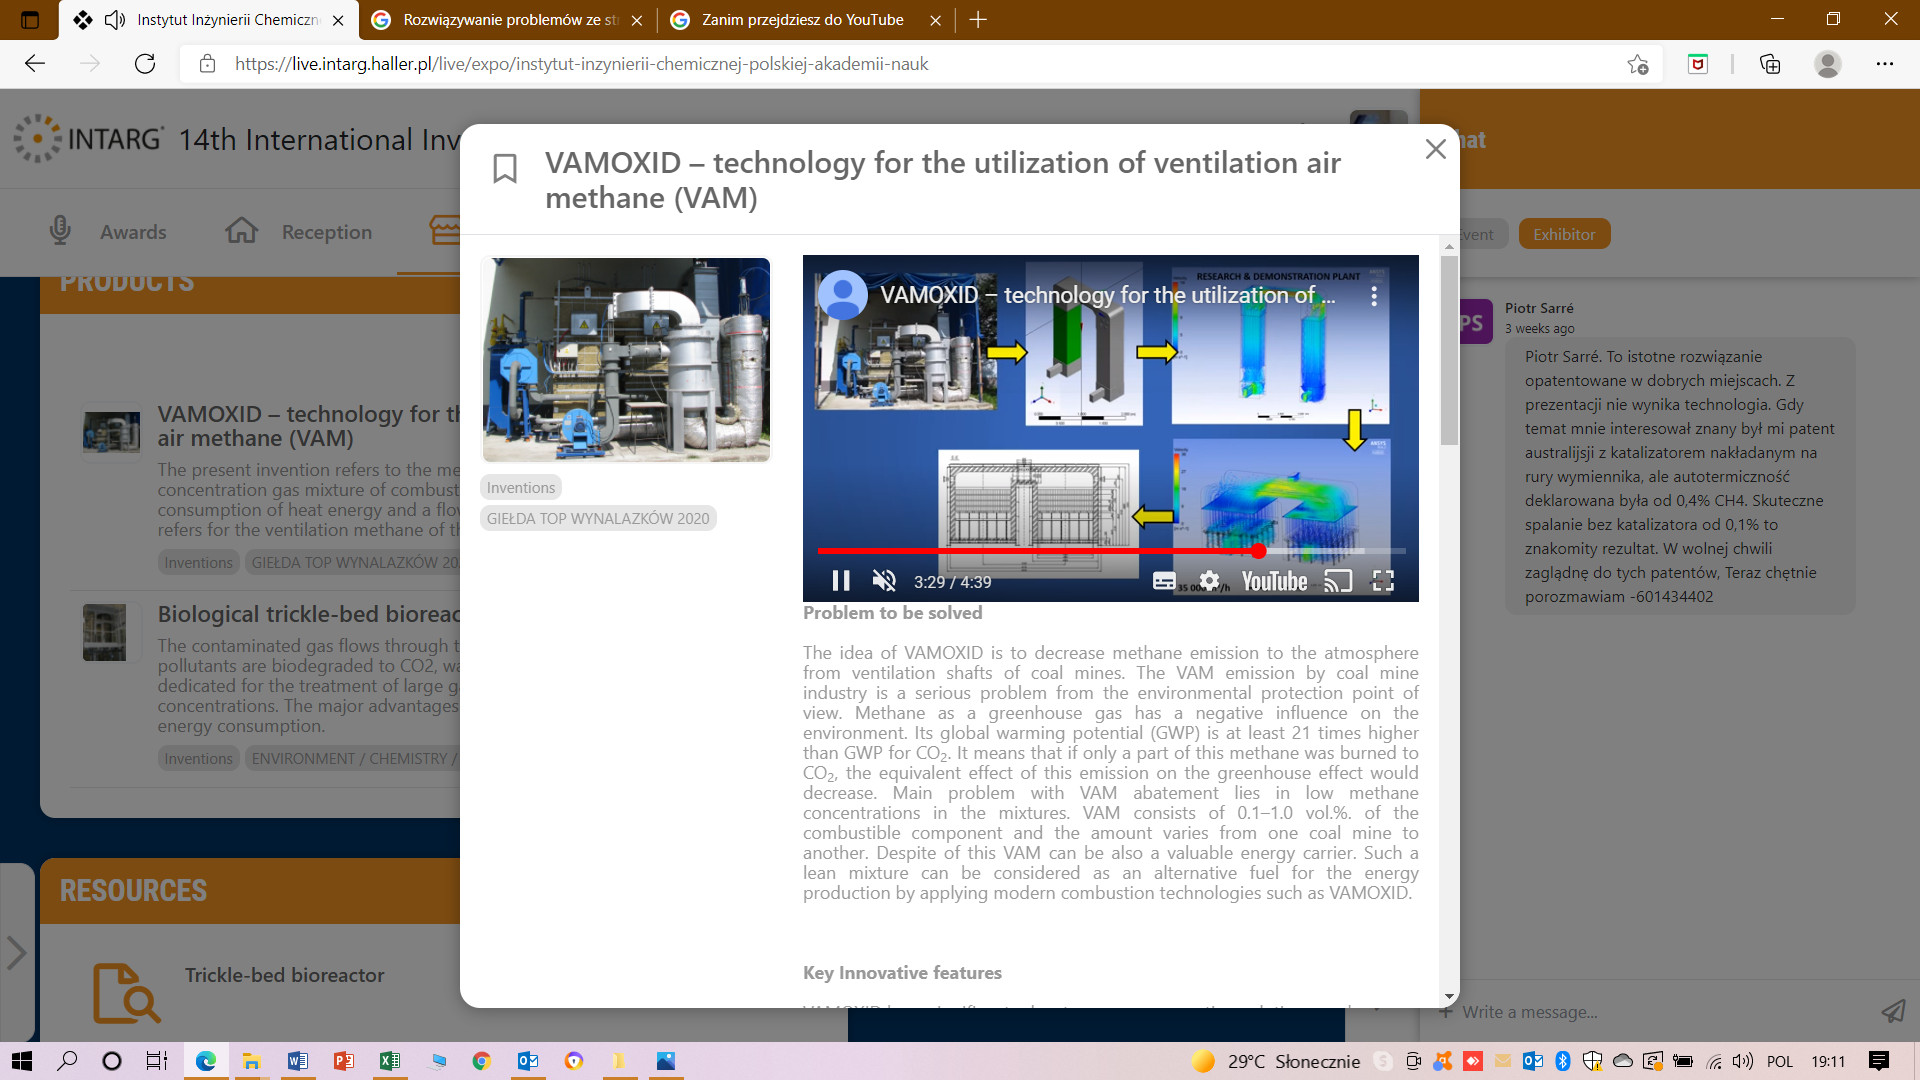Send the chat message
Image resolution: width=1920 pixels, height=1080 pixels.
pyautogui.click(x=1893, y=1011)
